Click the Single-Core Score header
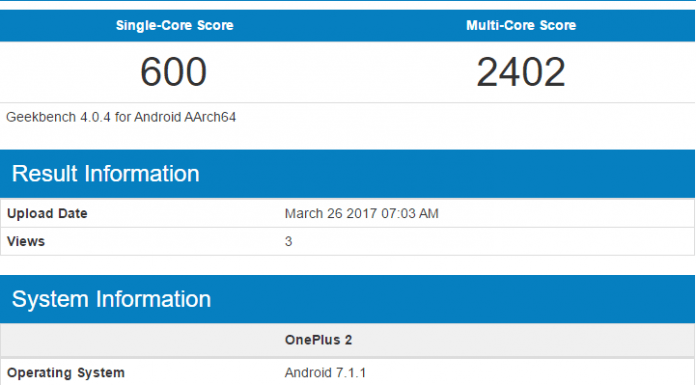 174,25
